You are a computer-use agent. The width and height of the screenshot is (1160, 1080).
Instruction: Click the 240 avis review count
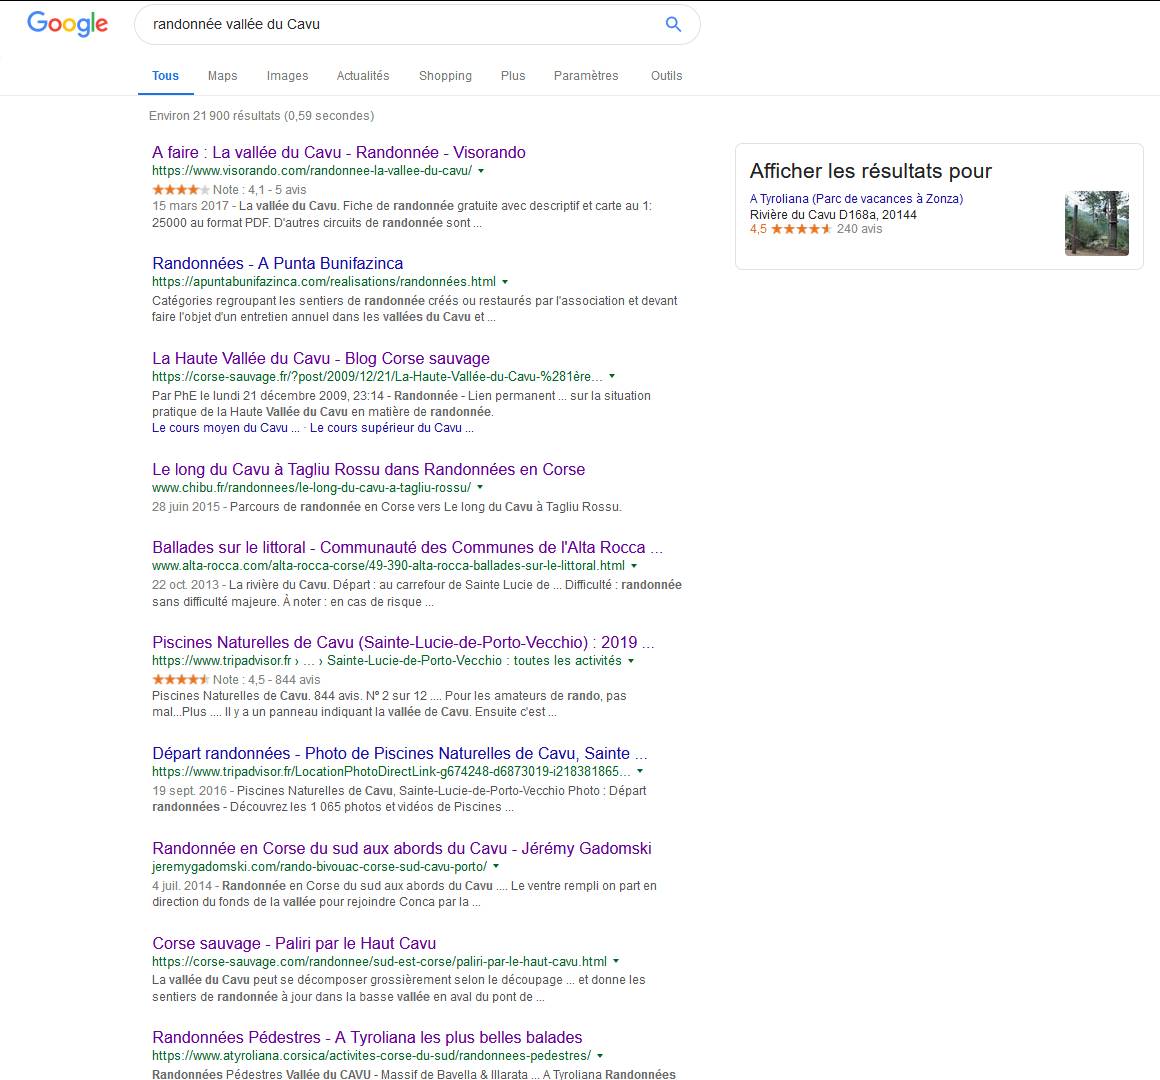(x=859, y=229)
